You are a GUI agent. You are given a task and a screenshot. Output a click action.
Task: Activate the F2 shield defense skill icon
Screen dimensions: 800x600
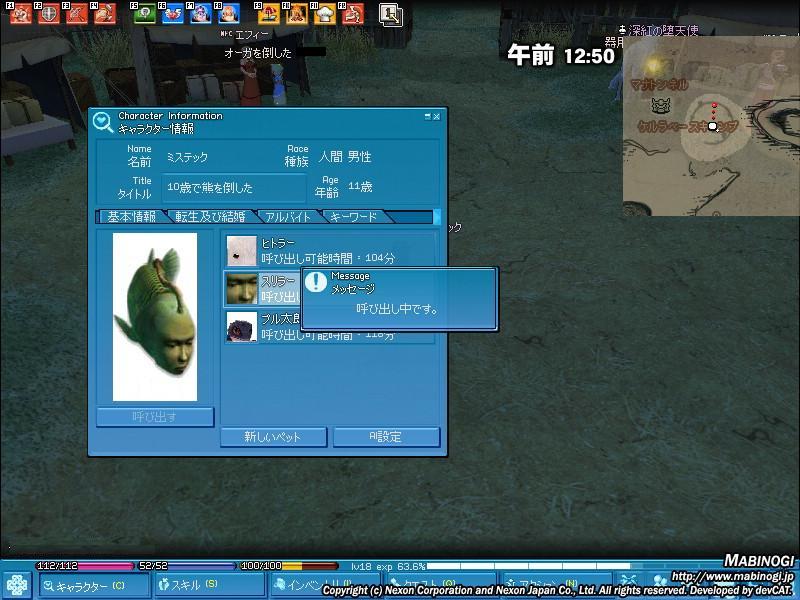[48, 13]
